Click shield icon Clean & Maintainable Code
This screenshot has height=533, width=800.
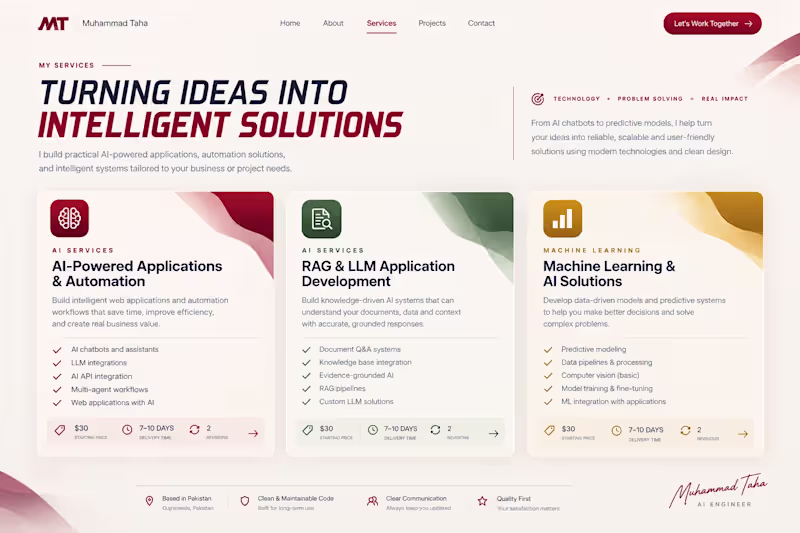pyautogui.click(x=245, y=501)
